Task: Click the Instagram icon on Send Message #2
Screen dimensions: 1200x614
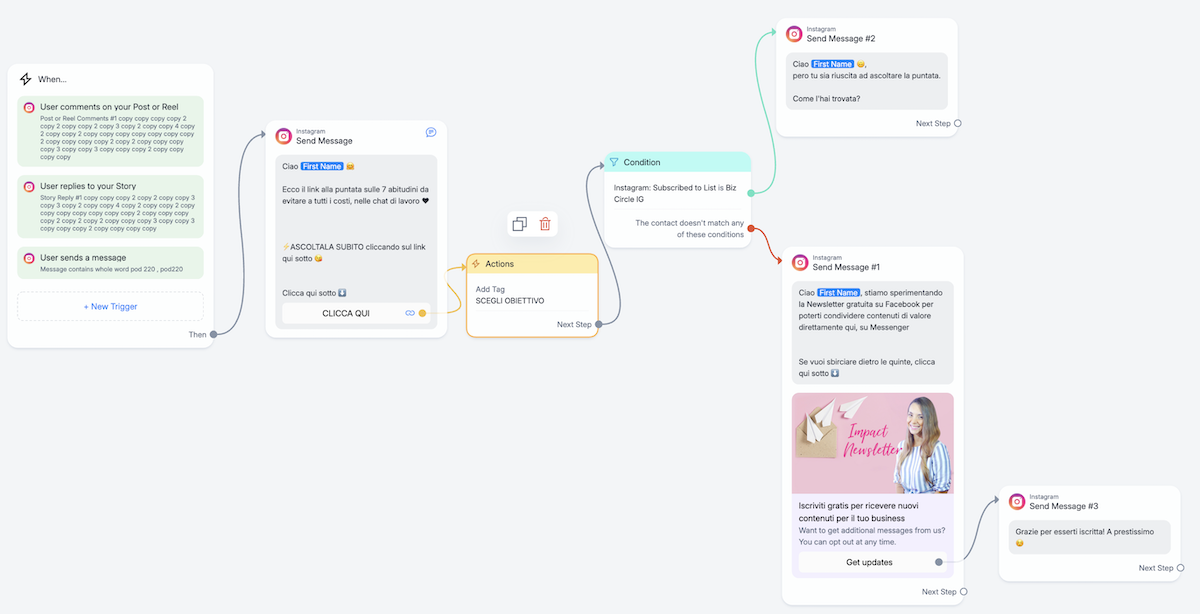Action: pos(794,34)
